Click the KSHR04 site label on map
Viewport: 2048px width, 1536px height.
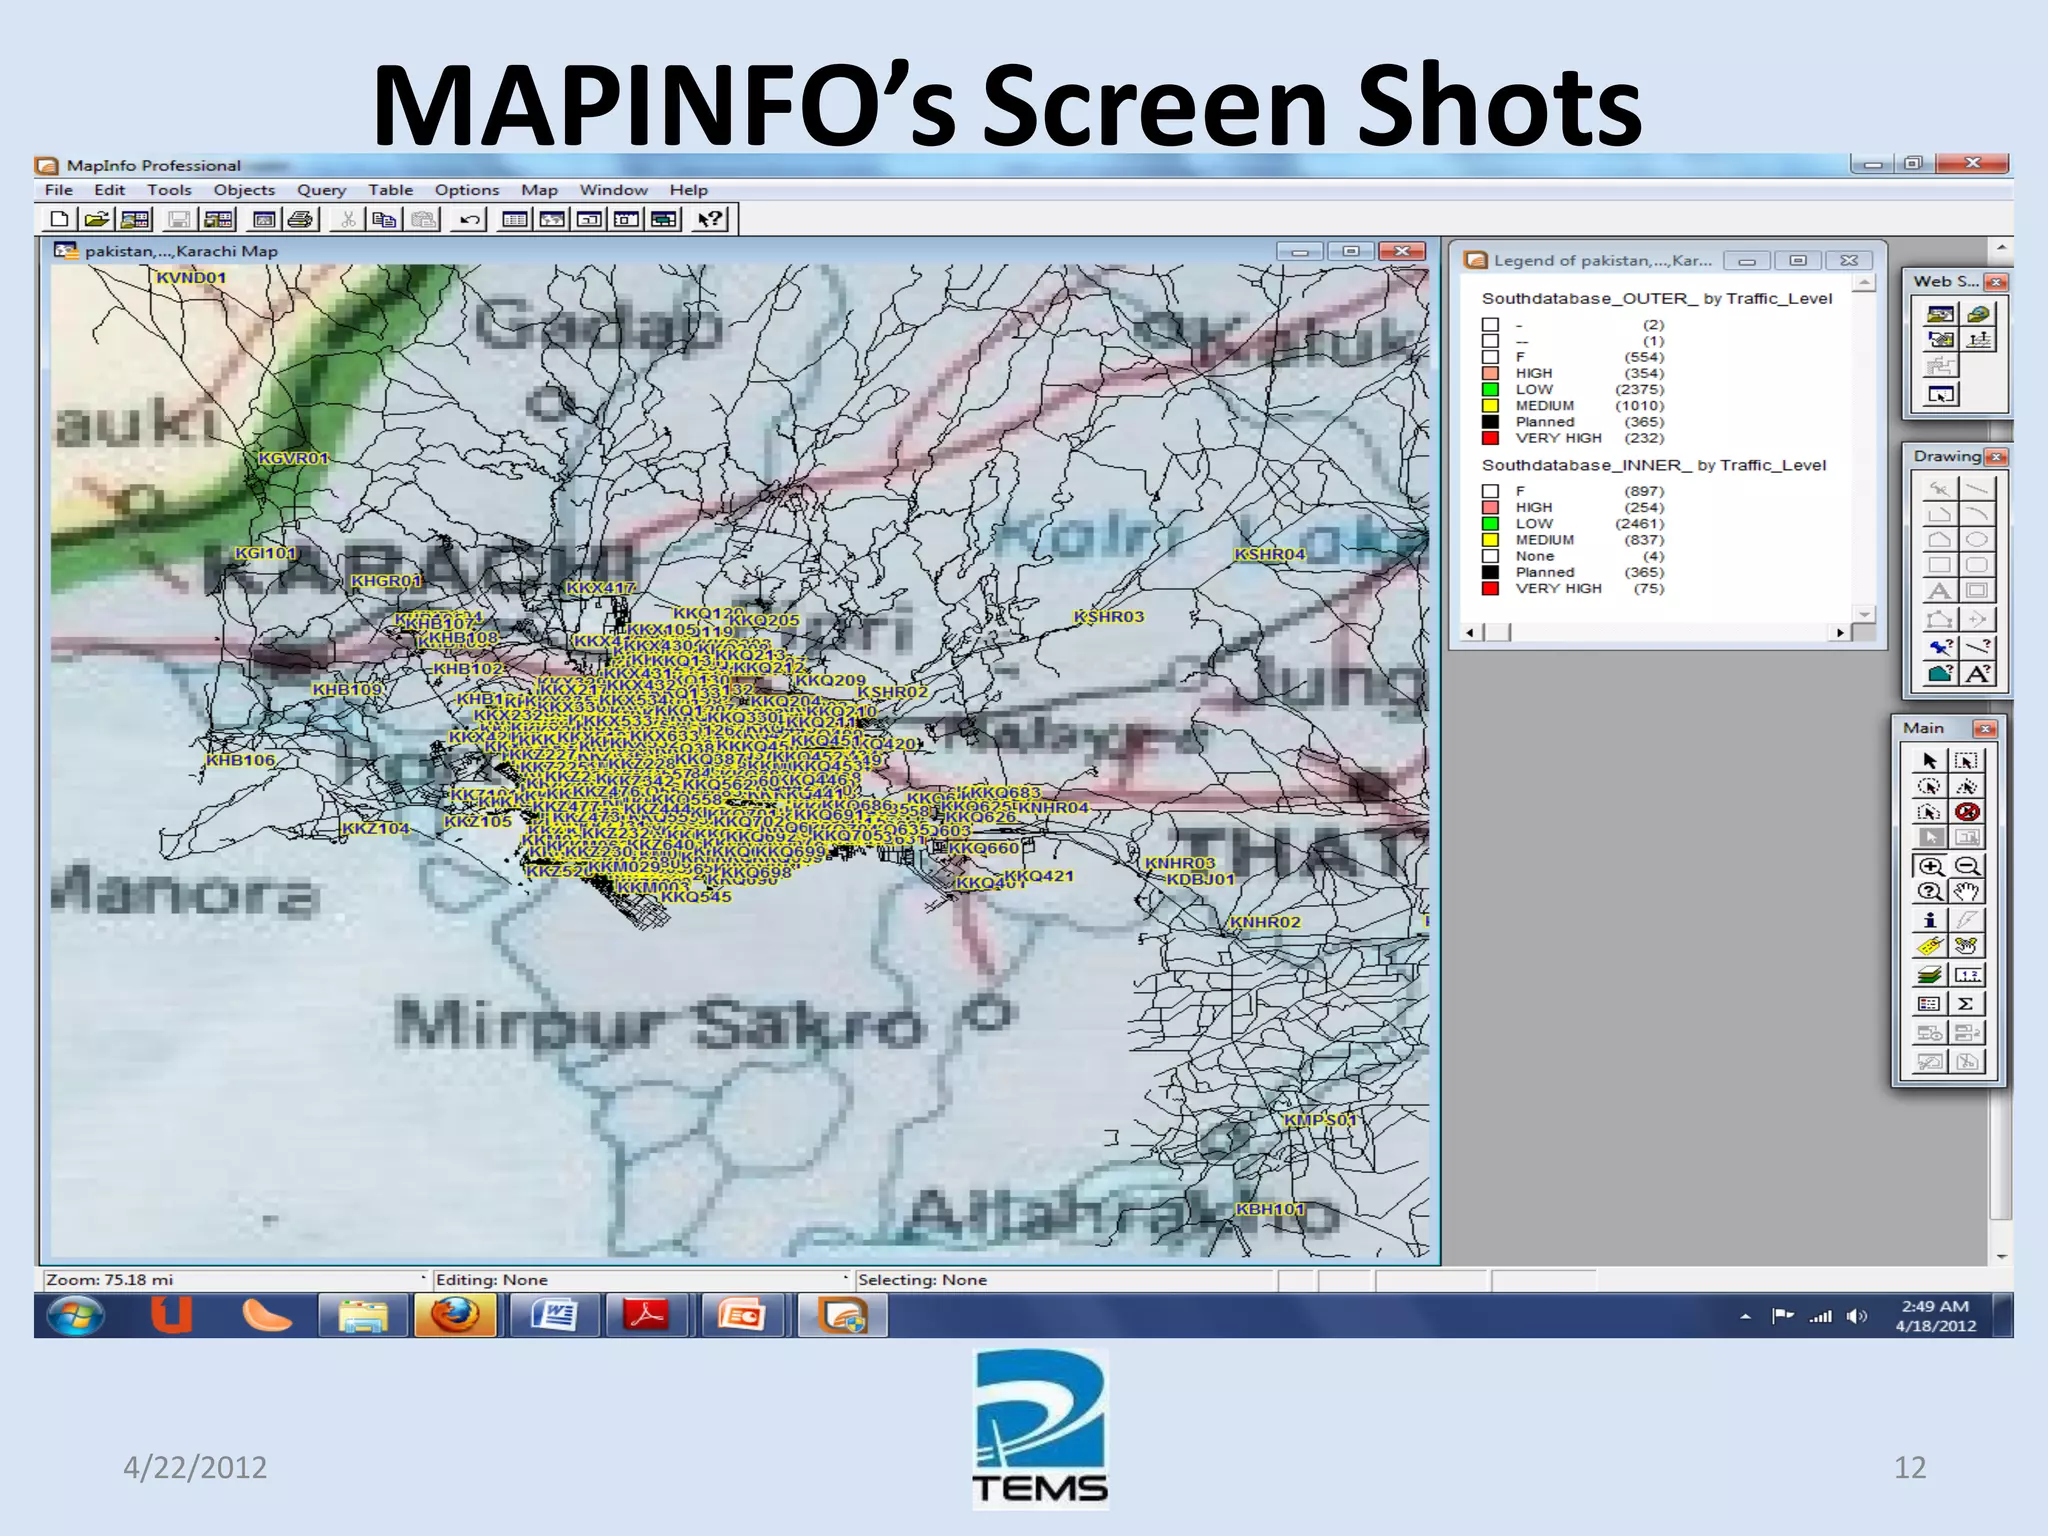pyautogui.click(x=1270, y=554)
